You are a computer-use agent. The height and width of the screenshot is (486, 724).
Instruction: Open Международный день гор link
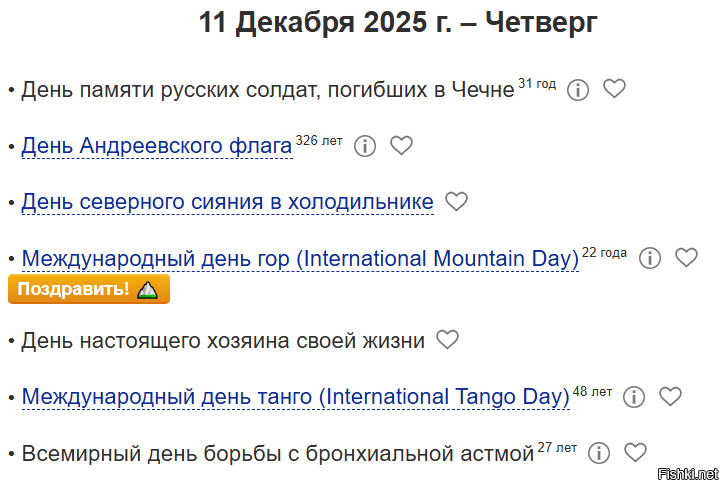tap(300, 258)
